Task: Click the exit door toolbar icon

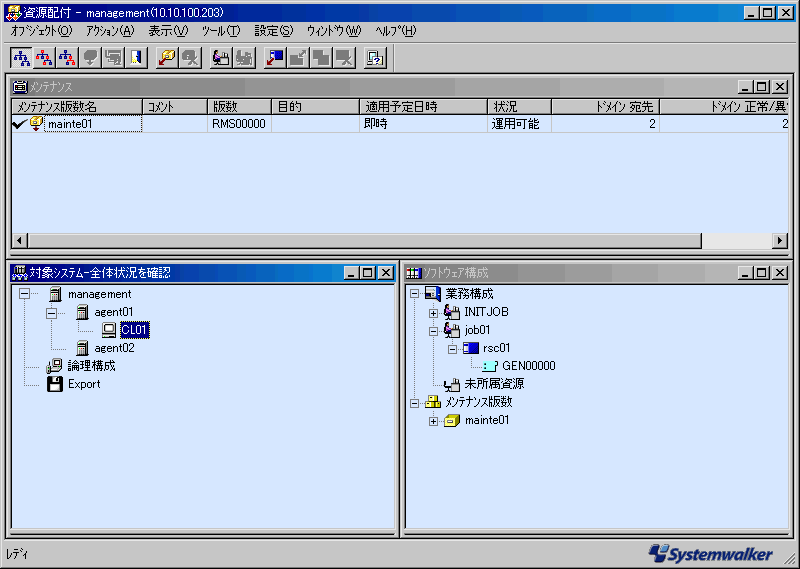Action: pos(136,58)
